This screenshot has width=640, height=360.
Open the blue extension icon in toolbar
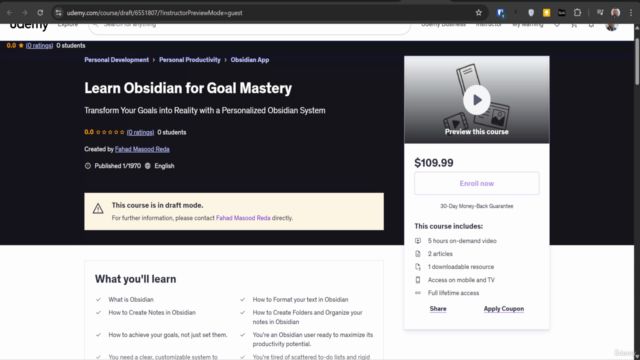tap(500, 13)
